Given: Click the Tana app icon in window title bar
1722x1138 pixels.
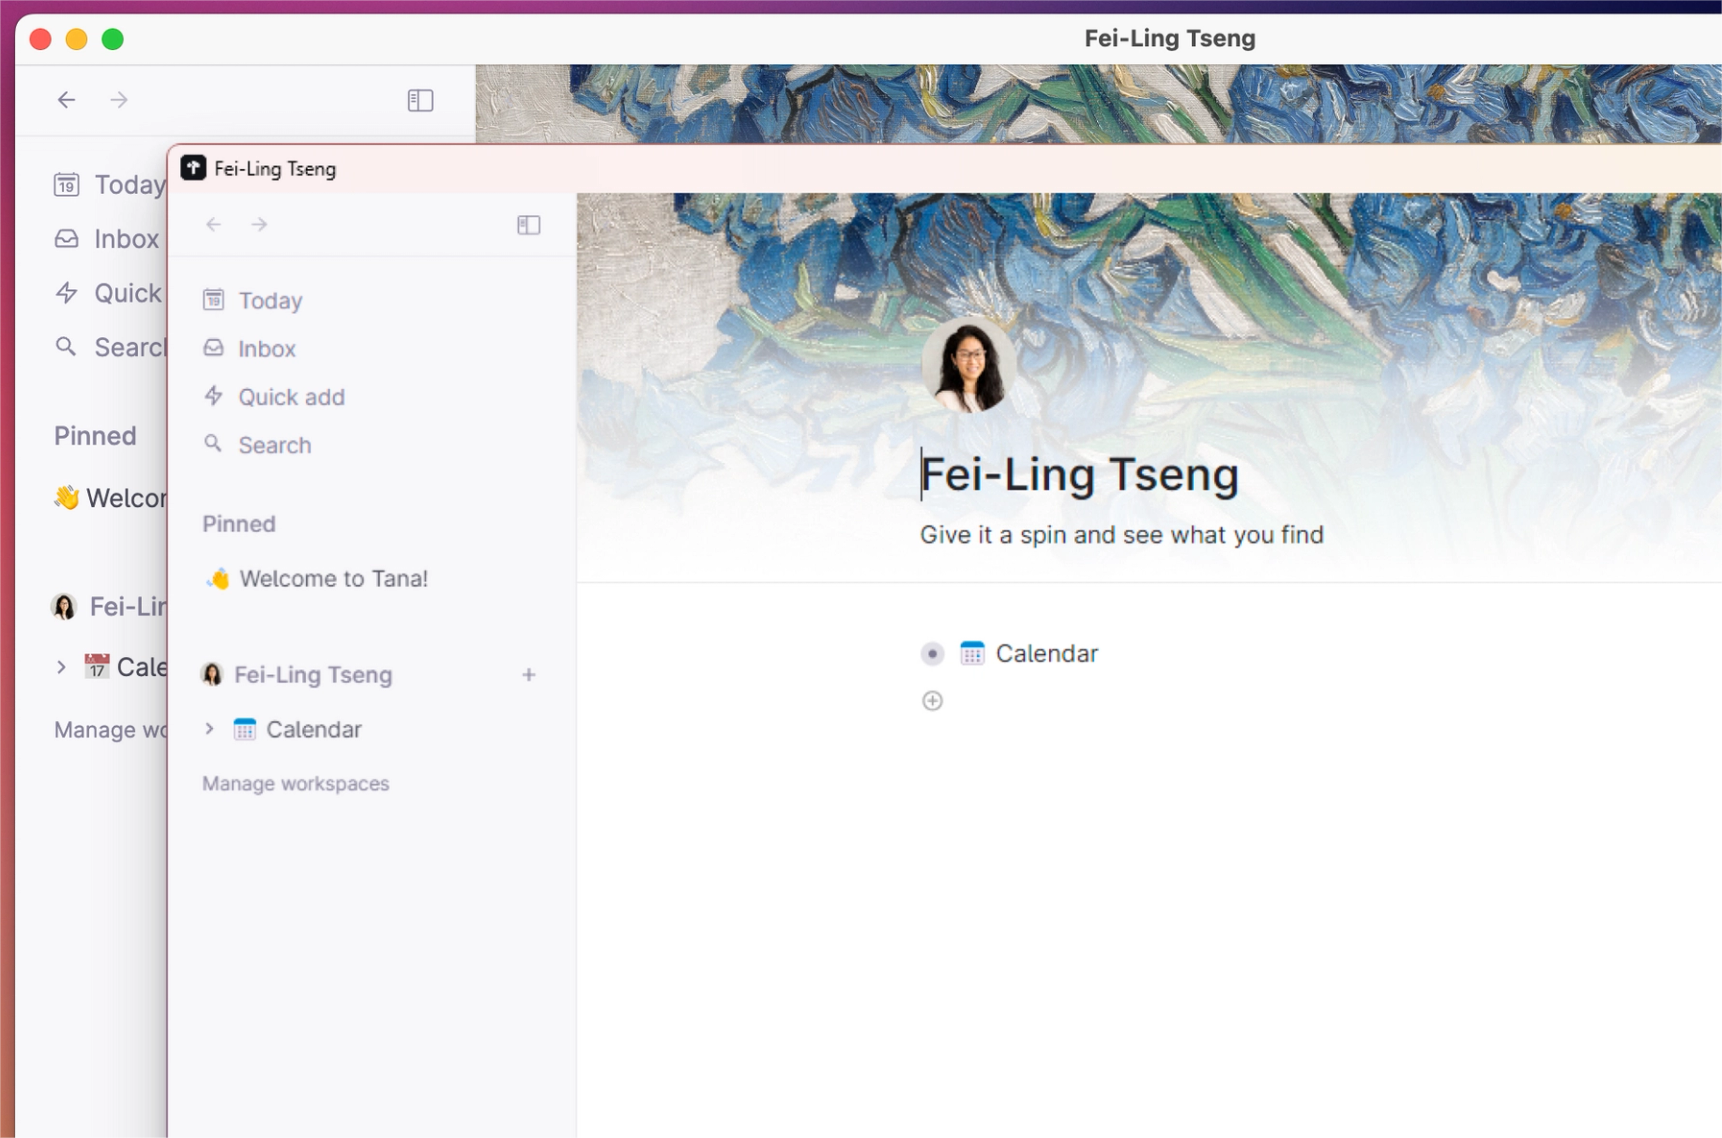Looking at the screenshot, I should pyautogui.click(x=193, y=168).
